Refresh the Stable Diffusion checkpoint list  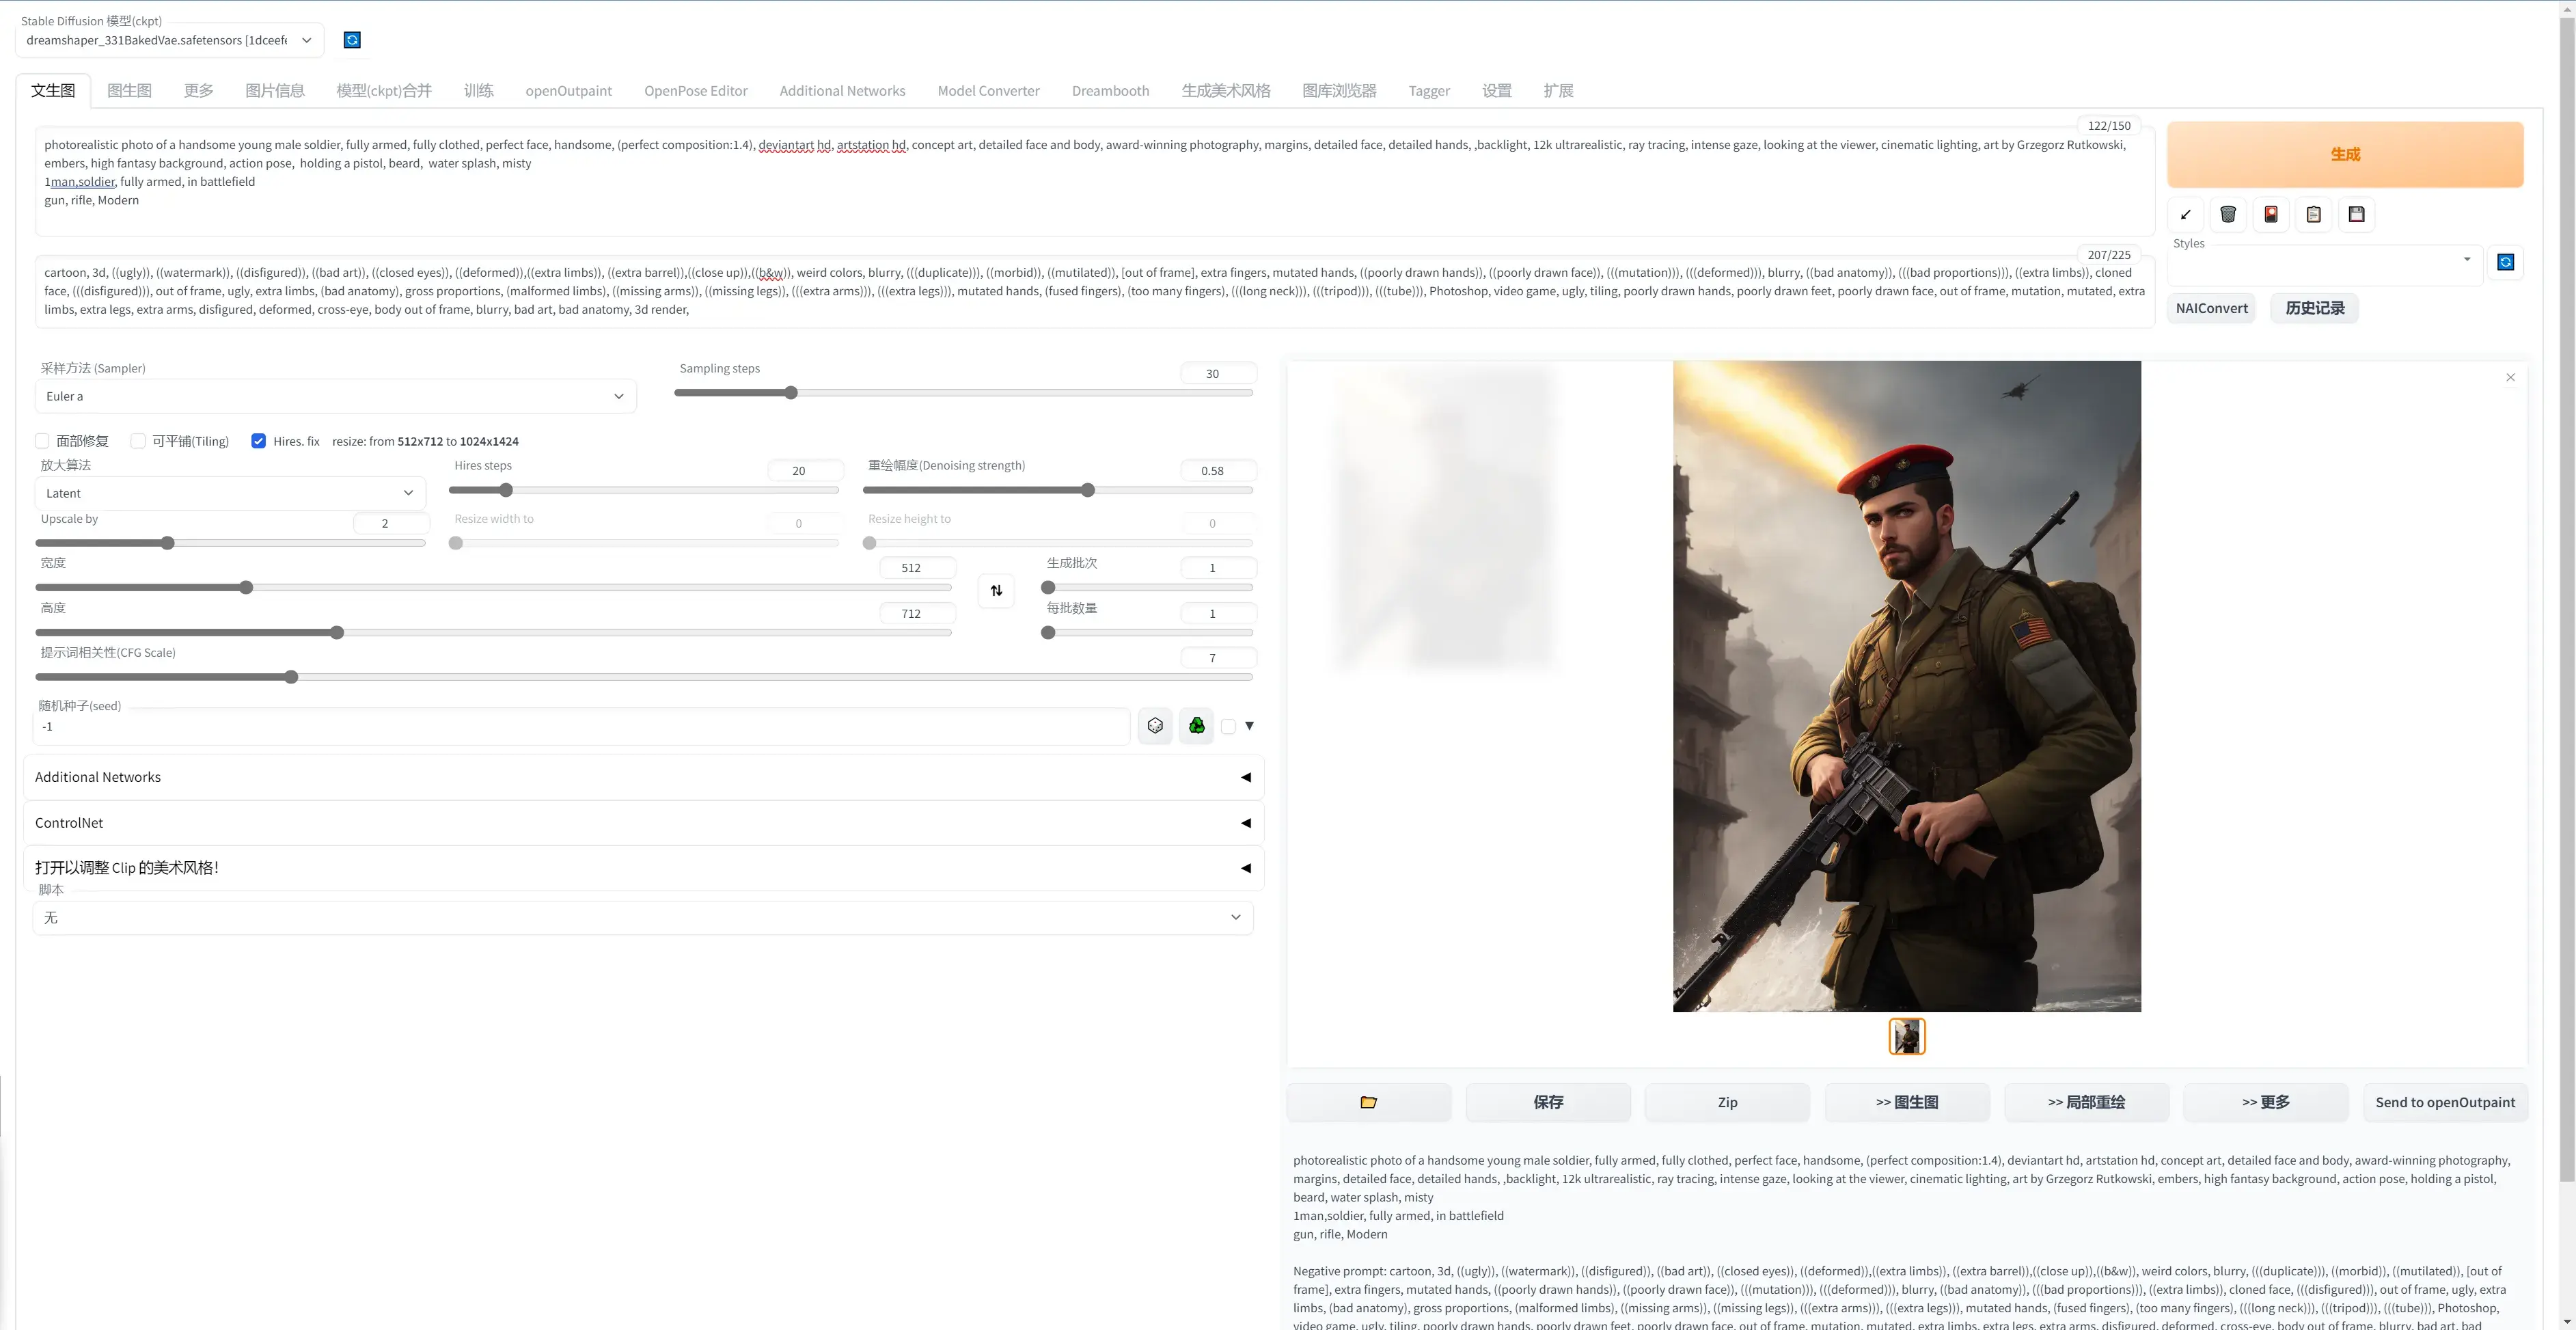[352, 40]
